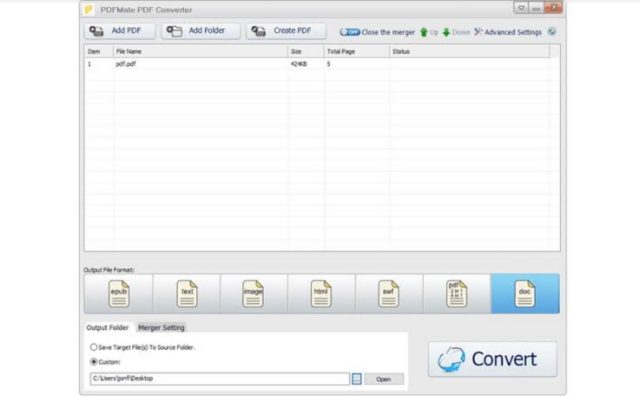Select Save Target File(s) To Source Folder
Viewport: 640px width, 397px height.
93,347
